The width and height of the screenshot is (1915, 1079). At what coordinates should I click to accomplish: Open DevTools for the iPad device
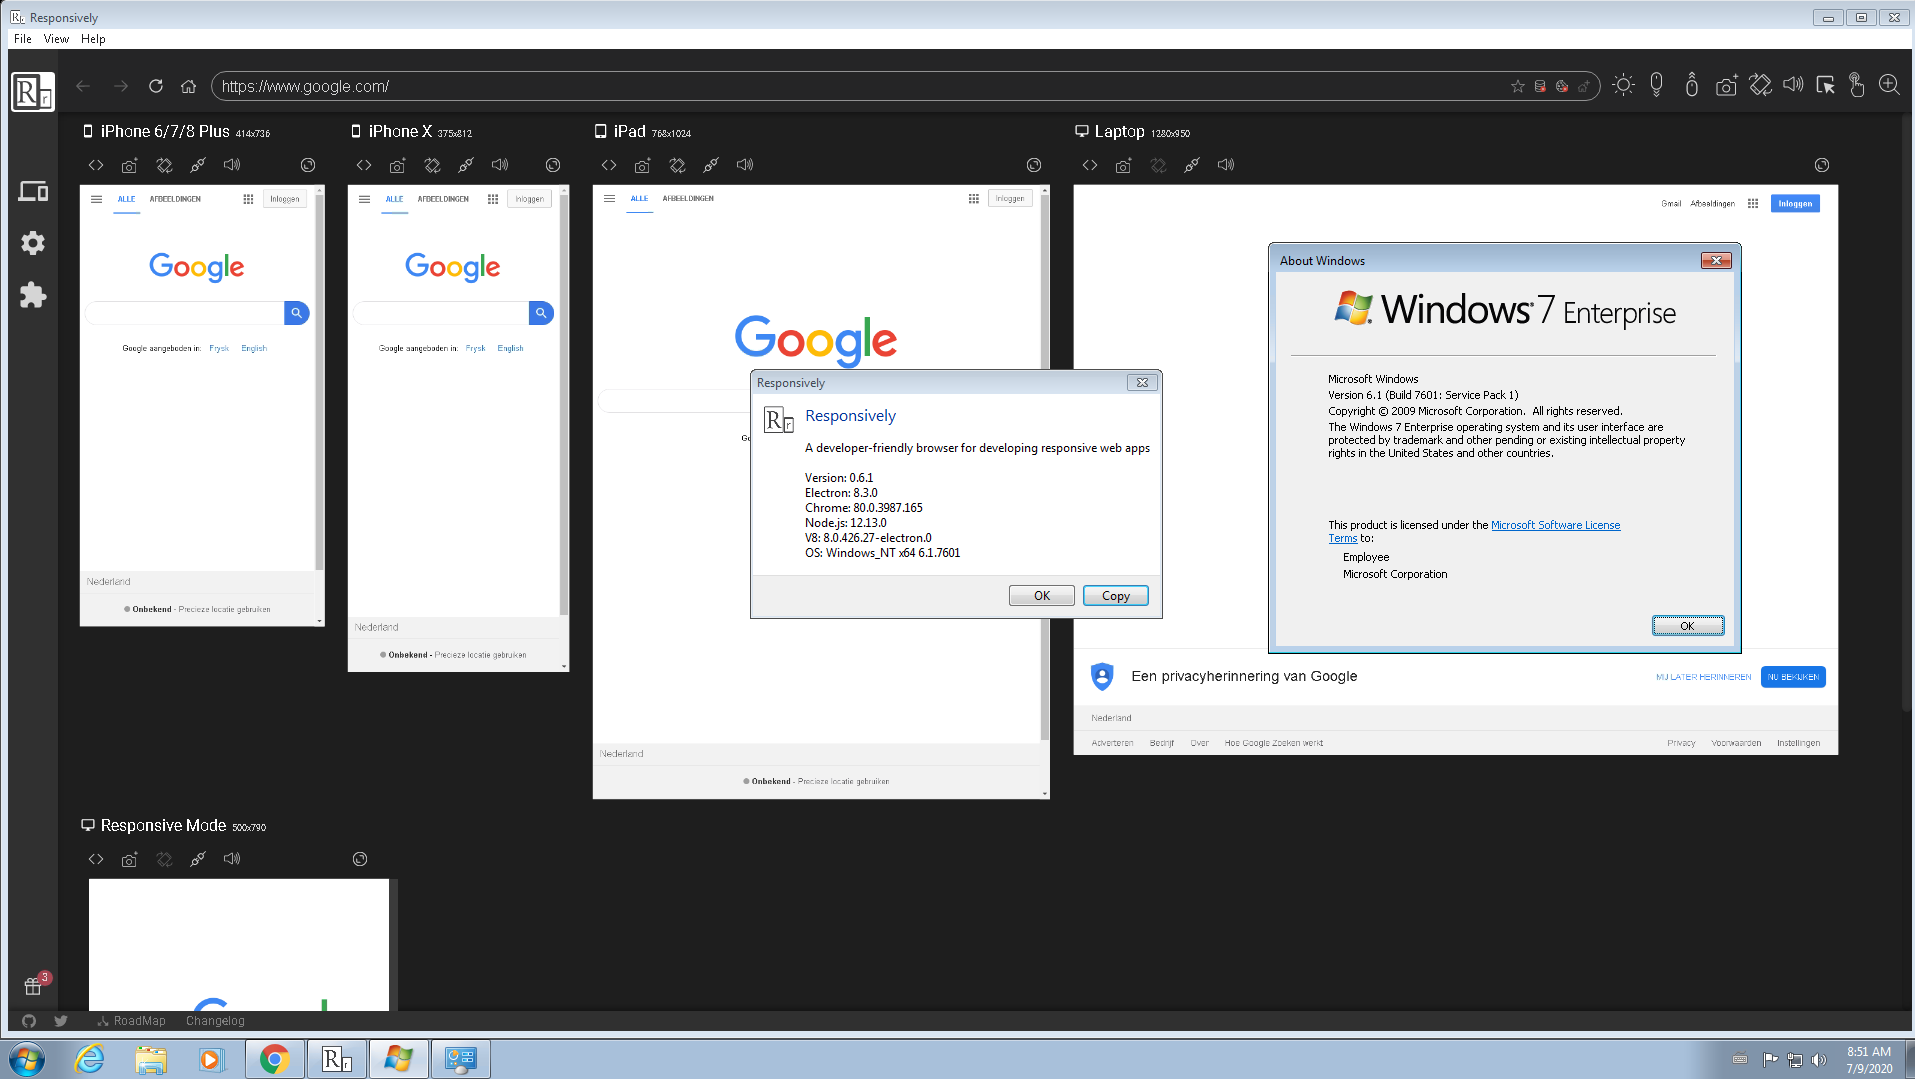609,165
